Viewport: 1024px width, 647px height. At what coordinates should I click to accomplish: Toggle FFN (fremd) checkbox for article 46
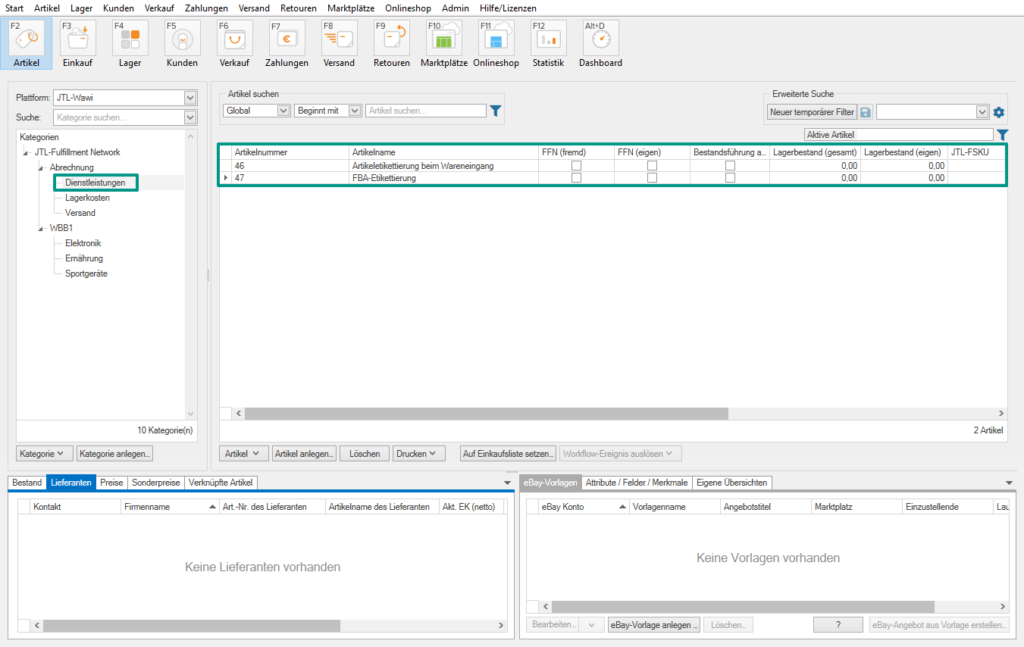(x=575, y=165)
